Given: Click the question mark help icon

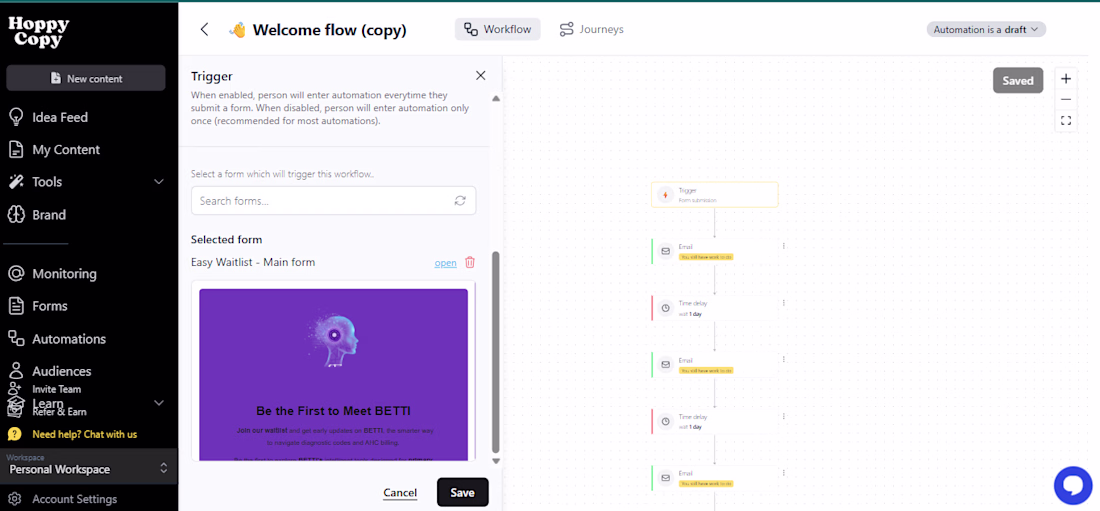Looking at the screenshot, I should 15,434.
